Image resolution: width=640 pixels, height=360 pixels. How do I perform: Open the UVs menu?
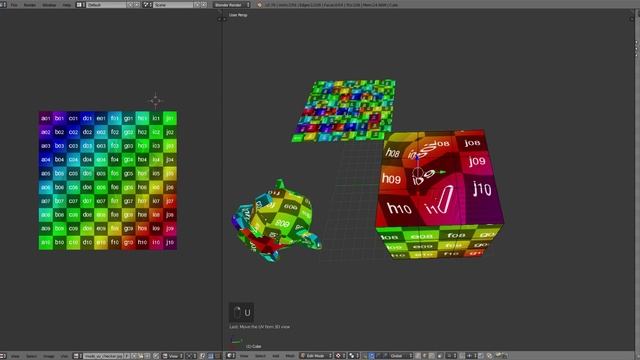(x=64, y=356)
